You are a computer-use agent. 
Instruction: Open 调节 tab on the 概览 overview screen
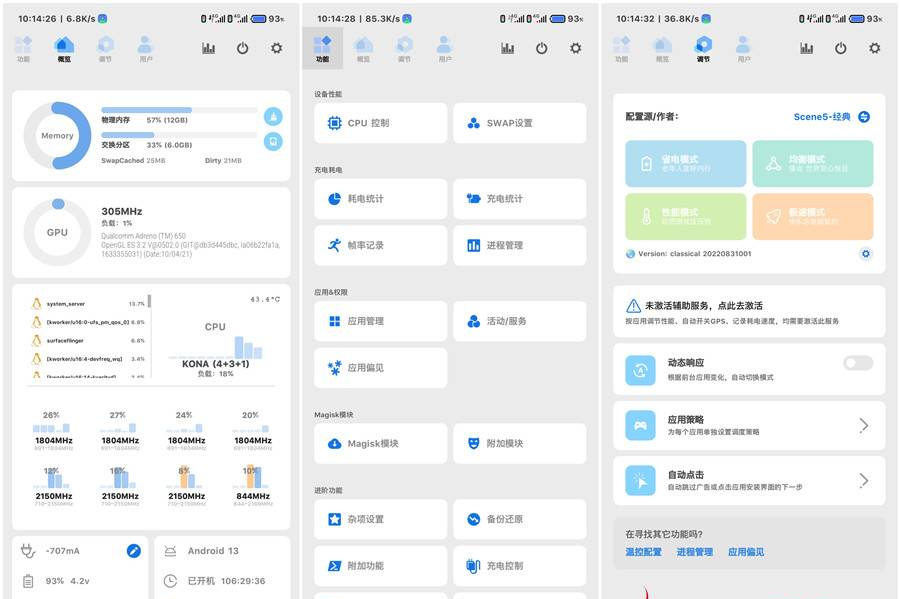coord(106,49)
